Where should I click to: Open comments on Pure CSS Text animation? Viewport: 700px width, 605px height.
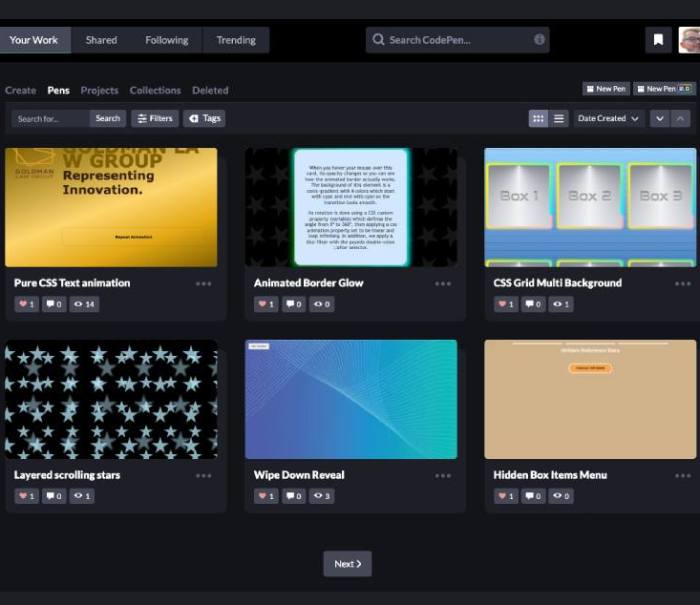54,304
